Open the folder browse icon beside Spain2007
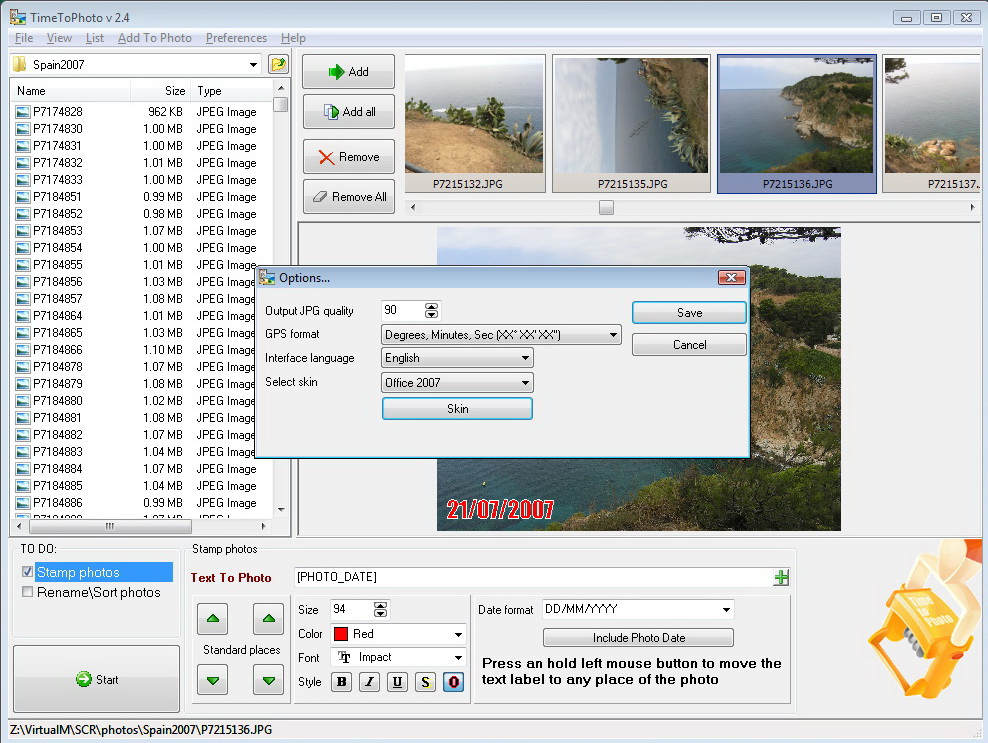Image resolution: width=988 pixels, height=743 pixels. (x=278, y=64)
